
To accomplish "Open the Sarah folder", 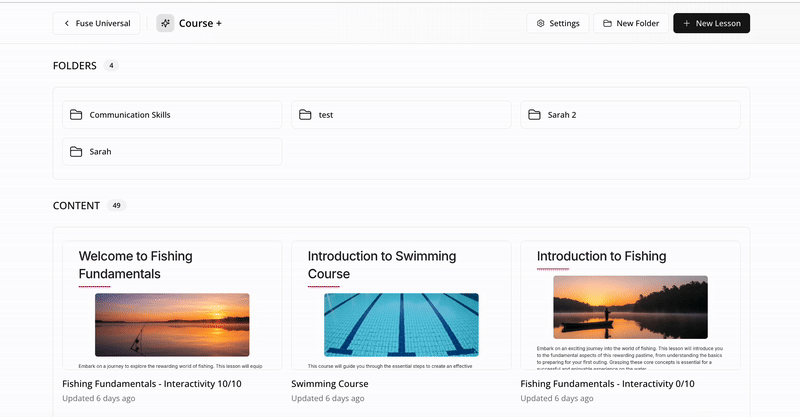I will point(171,152).
